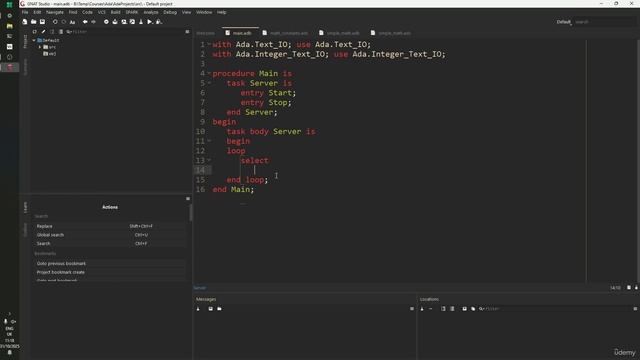Select the Messages panel tab
The image size is (640, 360).
tap(206, 299)
